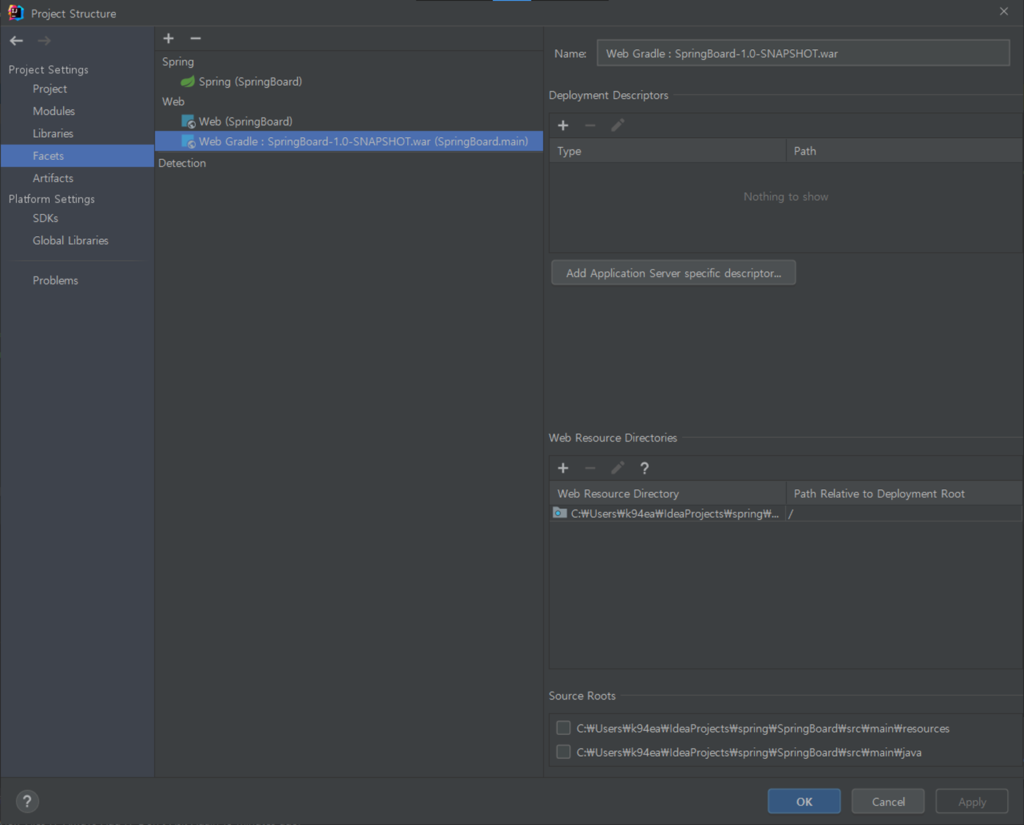Open web resource directories help question mark
Screen dimensions: 1024x825
[644, 468]
